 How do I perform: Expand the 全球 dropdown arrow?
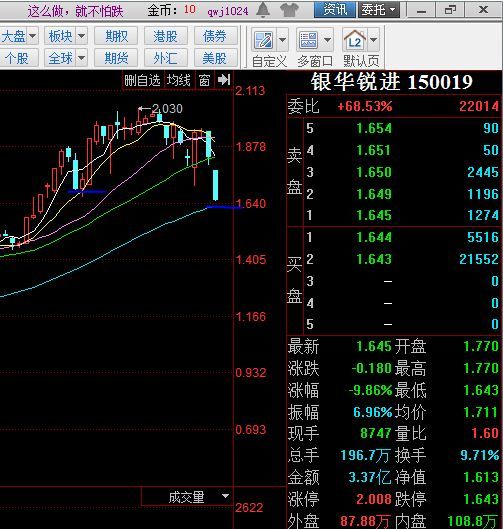click(x=82, y=58)
